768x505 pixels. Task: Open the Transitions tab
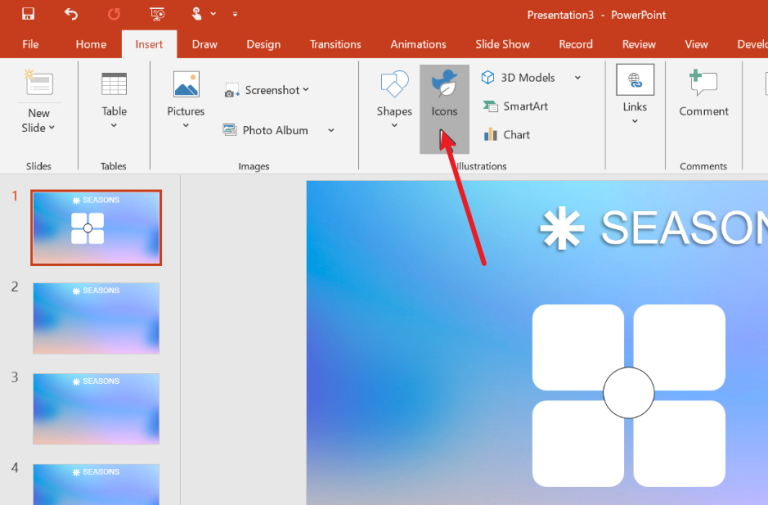coord(336,45)
